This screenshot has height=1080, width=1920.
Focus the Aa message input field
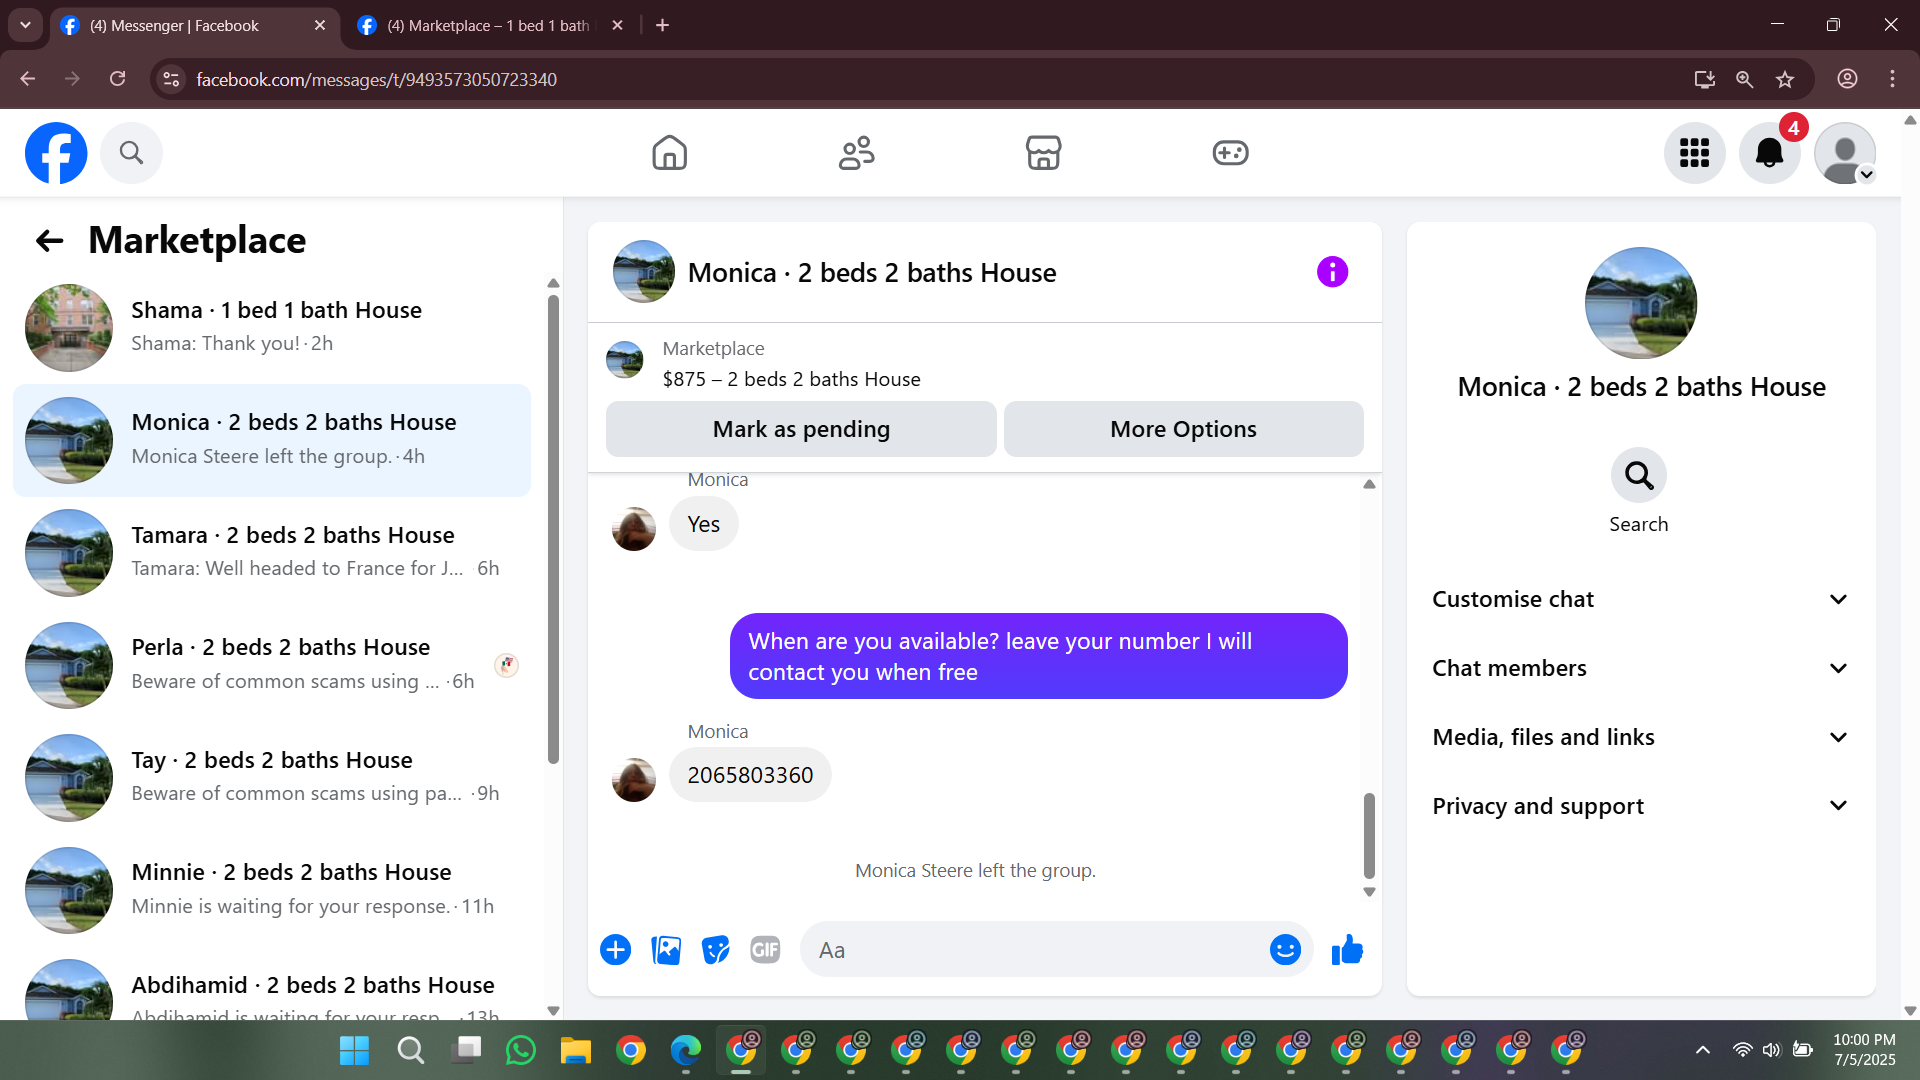(1035, 950)
